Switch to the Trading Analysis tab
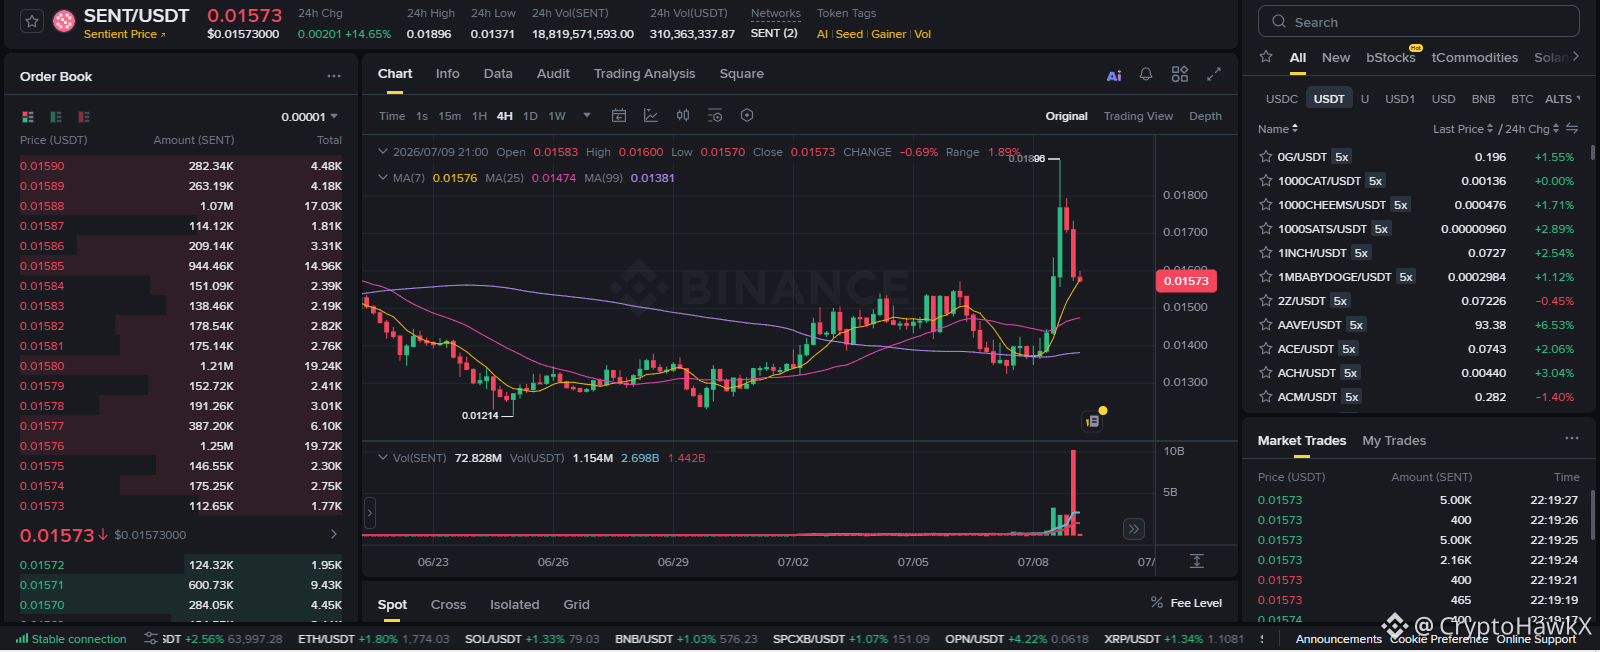The height and width of the screenshot is (652, 1600). click(644, 74)
